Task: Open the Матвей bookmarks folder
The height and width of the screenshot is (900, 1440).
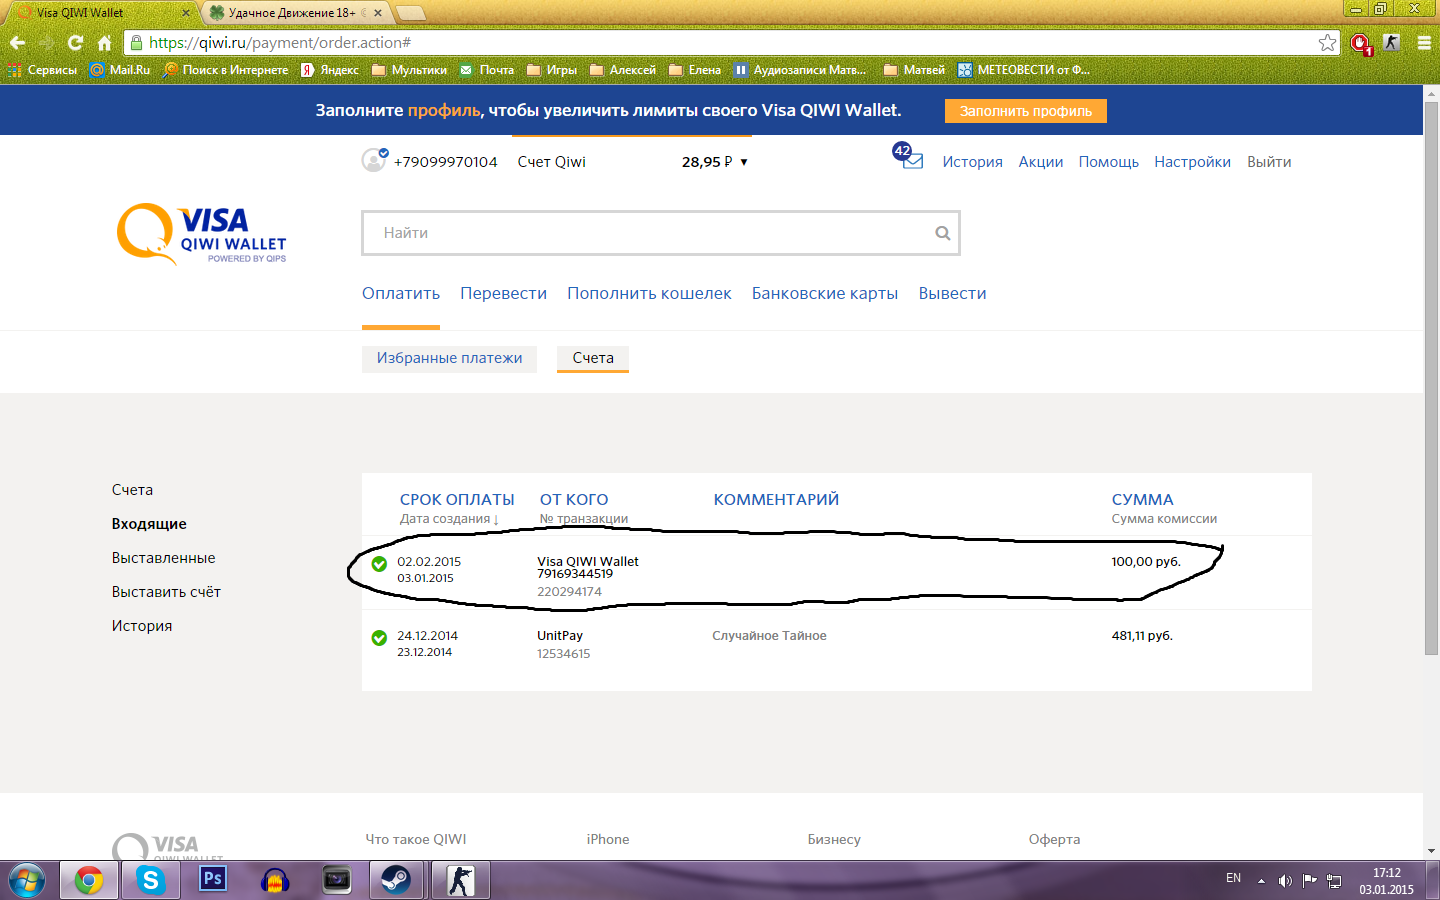Action: [x=914, y=70]
